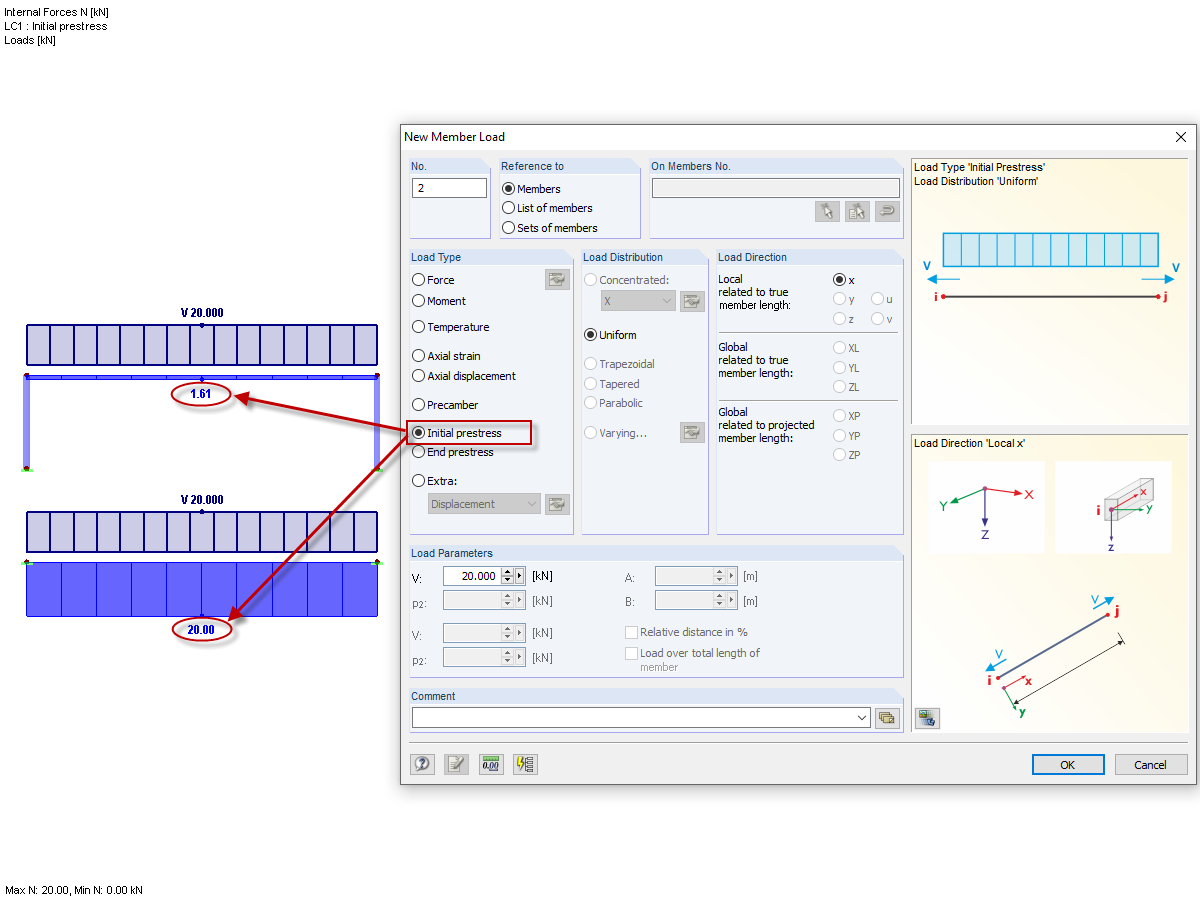Select members graphically using pointer pick icon
This screenshot has width=1200, height=900.
click(x=827, y=211)
